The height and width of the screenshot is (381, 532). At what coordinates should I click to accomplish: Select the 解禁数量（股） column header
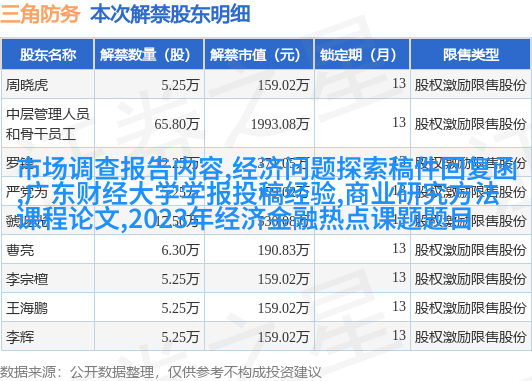coord(149,55)
